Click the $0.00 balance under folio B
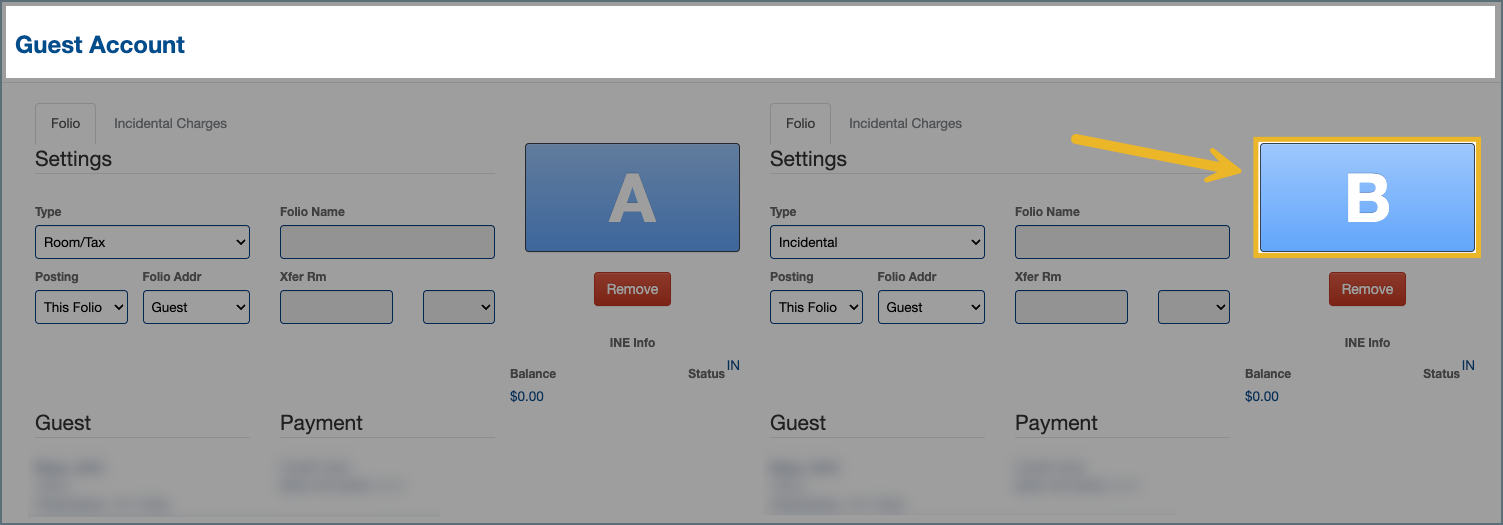The image size is (1503, 525). pos(1262,396)
